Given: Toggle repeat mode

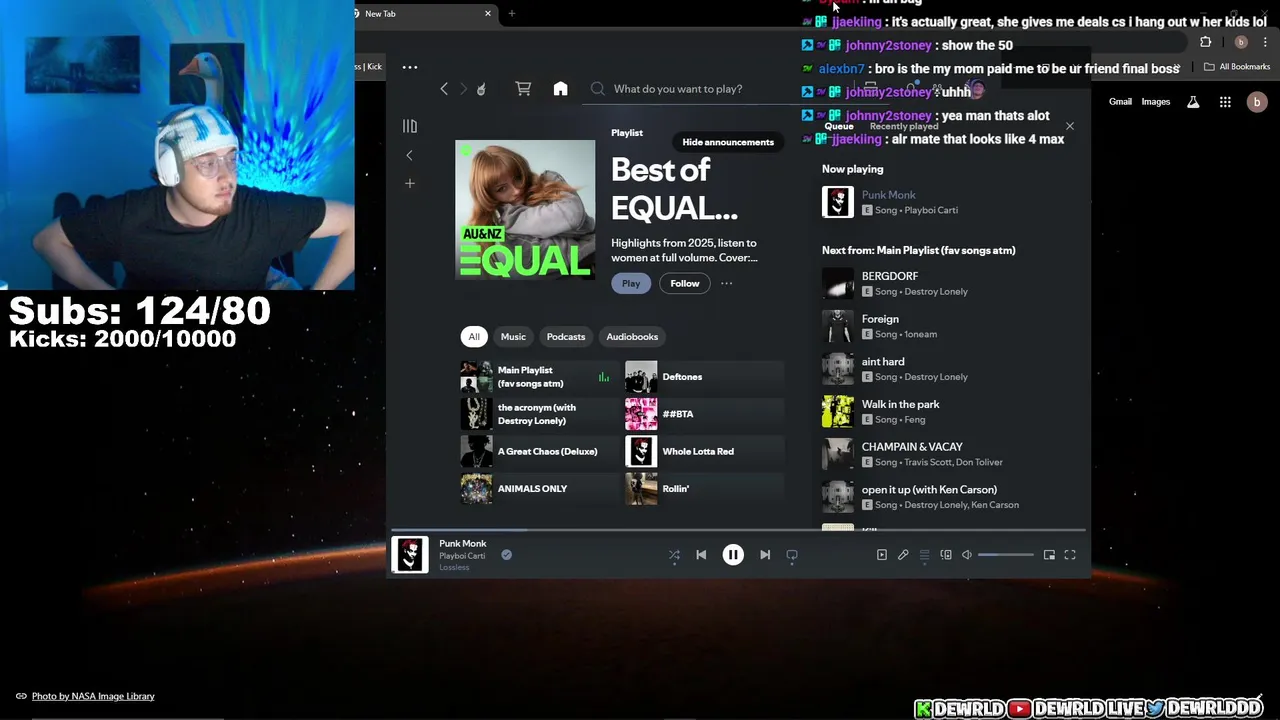Looking at the screenshot, I should tap(792, 555).
